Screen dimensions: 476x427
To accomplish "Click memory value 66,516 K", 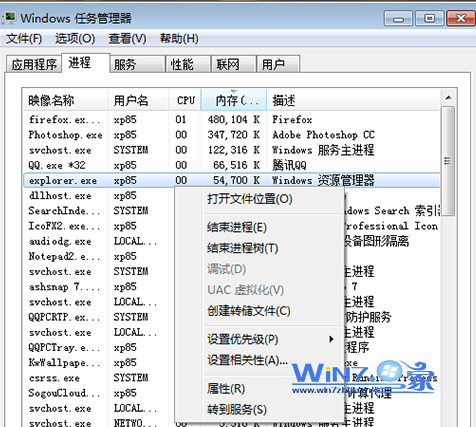I will click(x=237, y=165).
